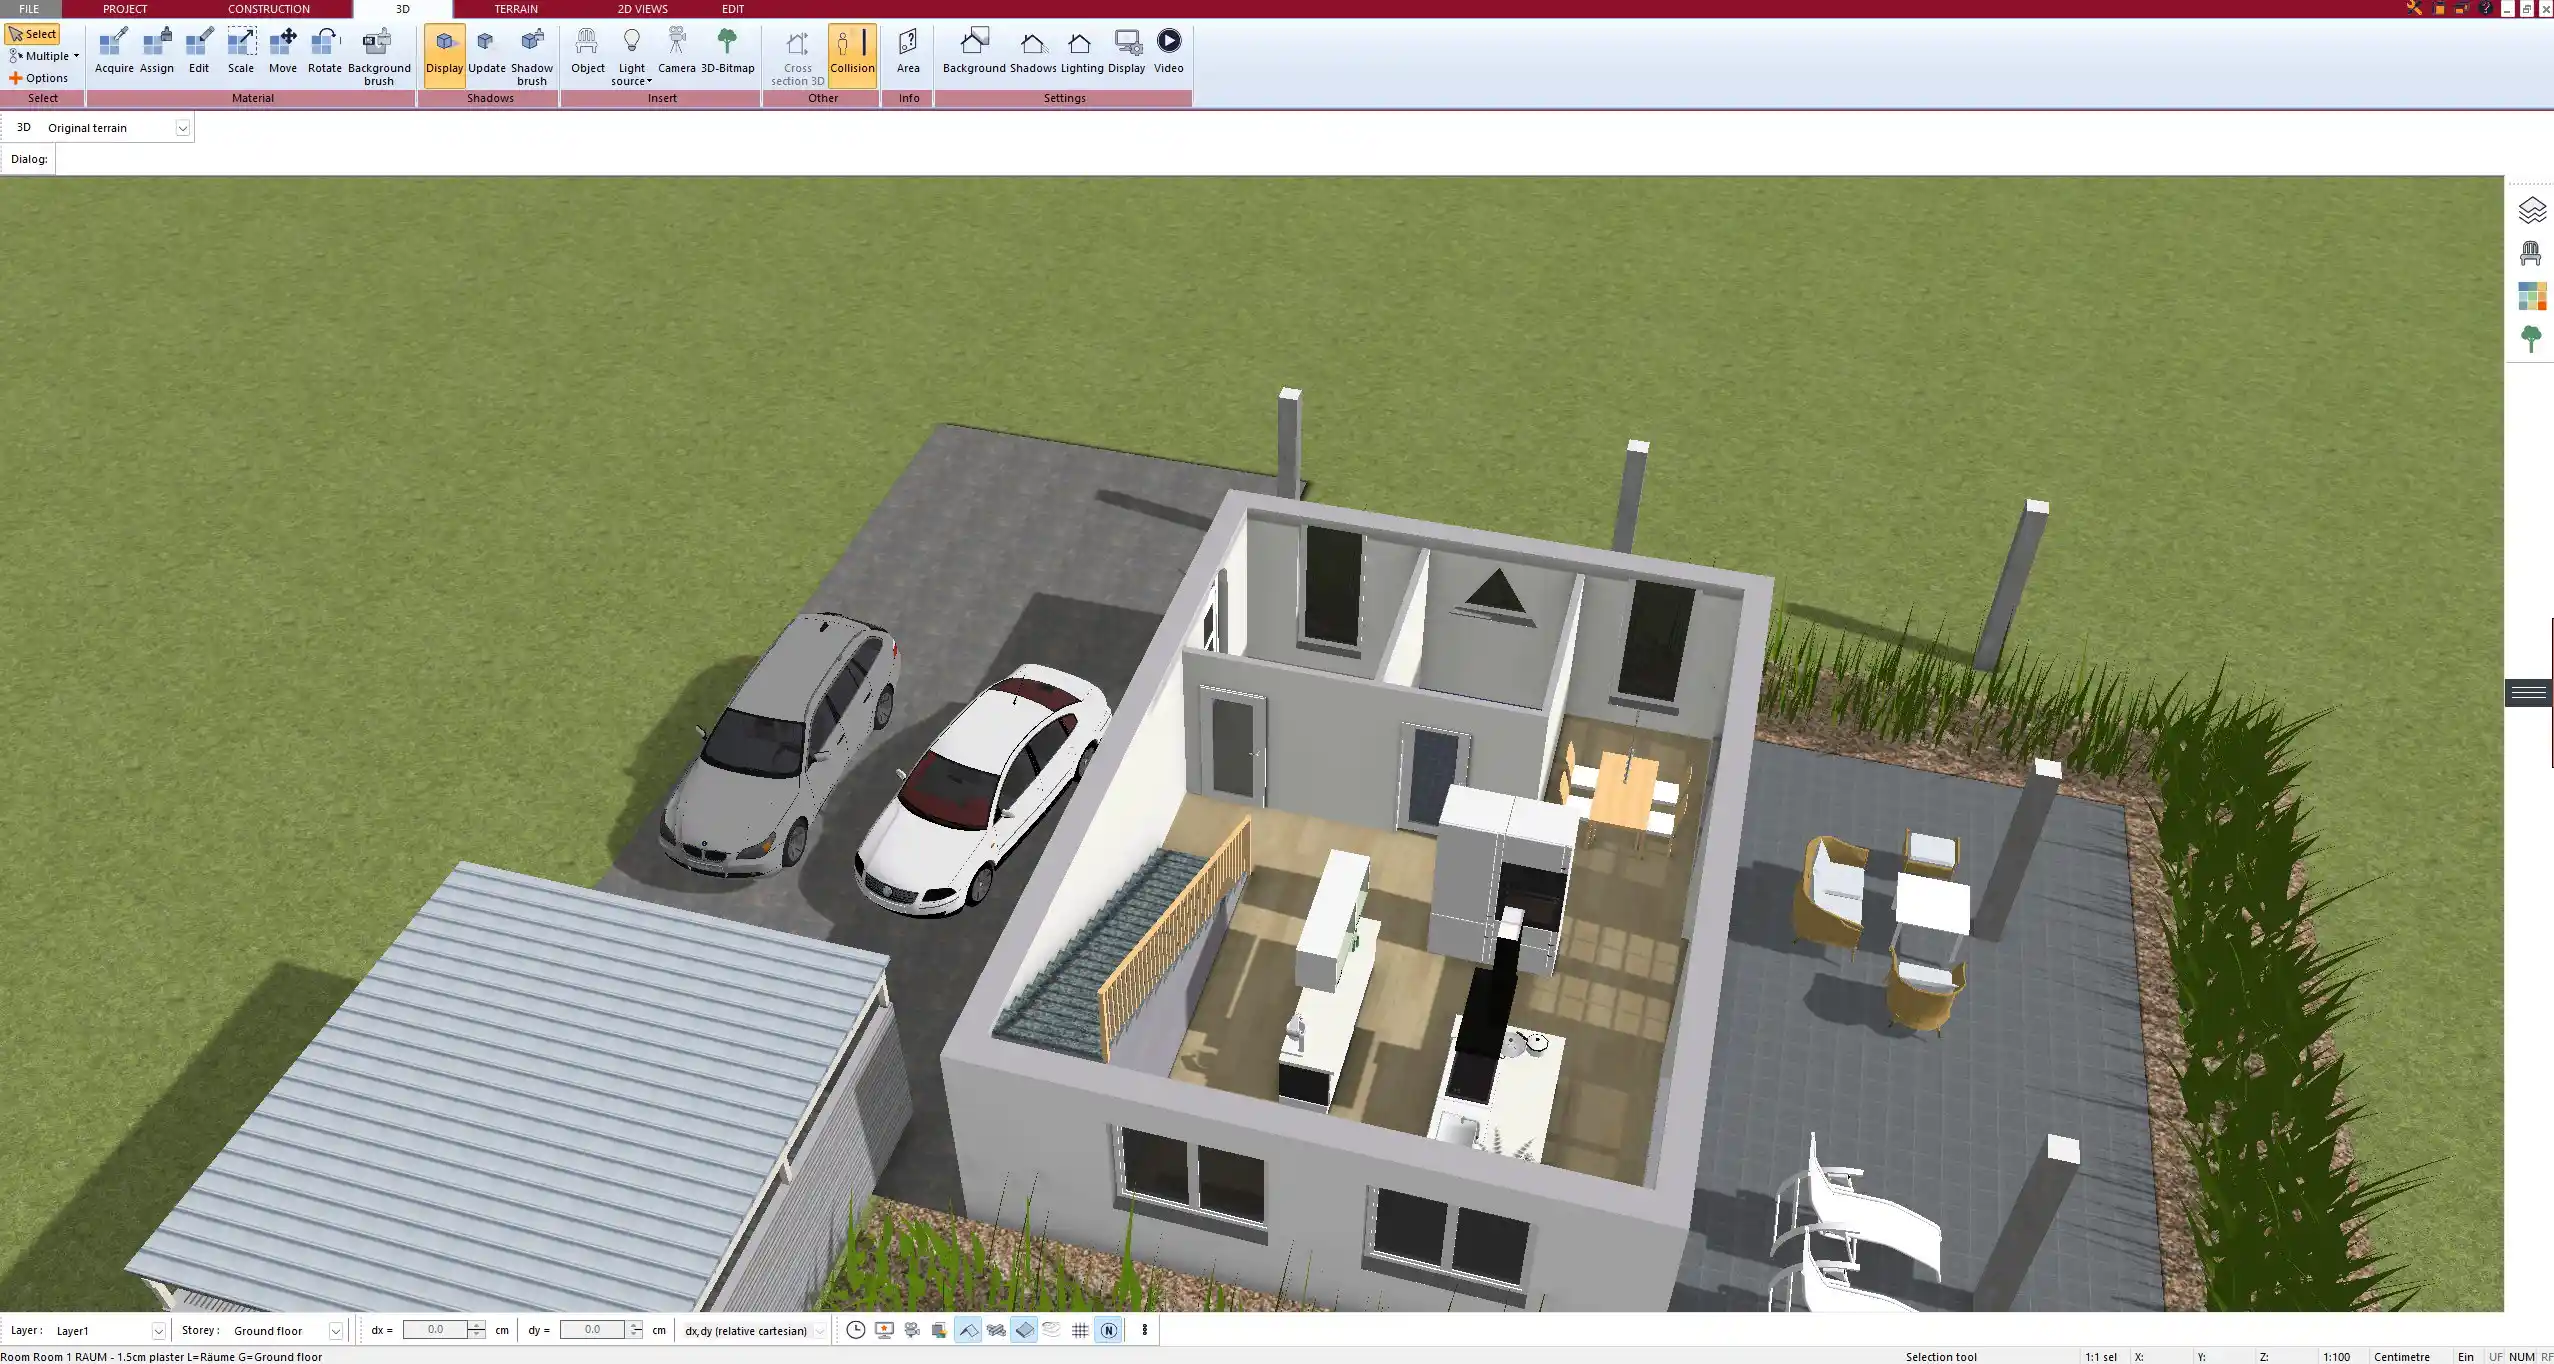2554x1364 pixels.
Task: Insert a new Light source
Action: pos(631,52)
